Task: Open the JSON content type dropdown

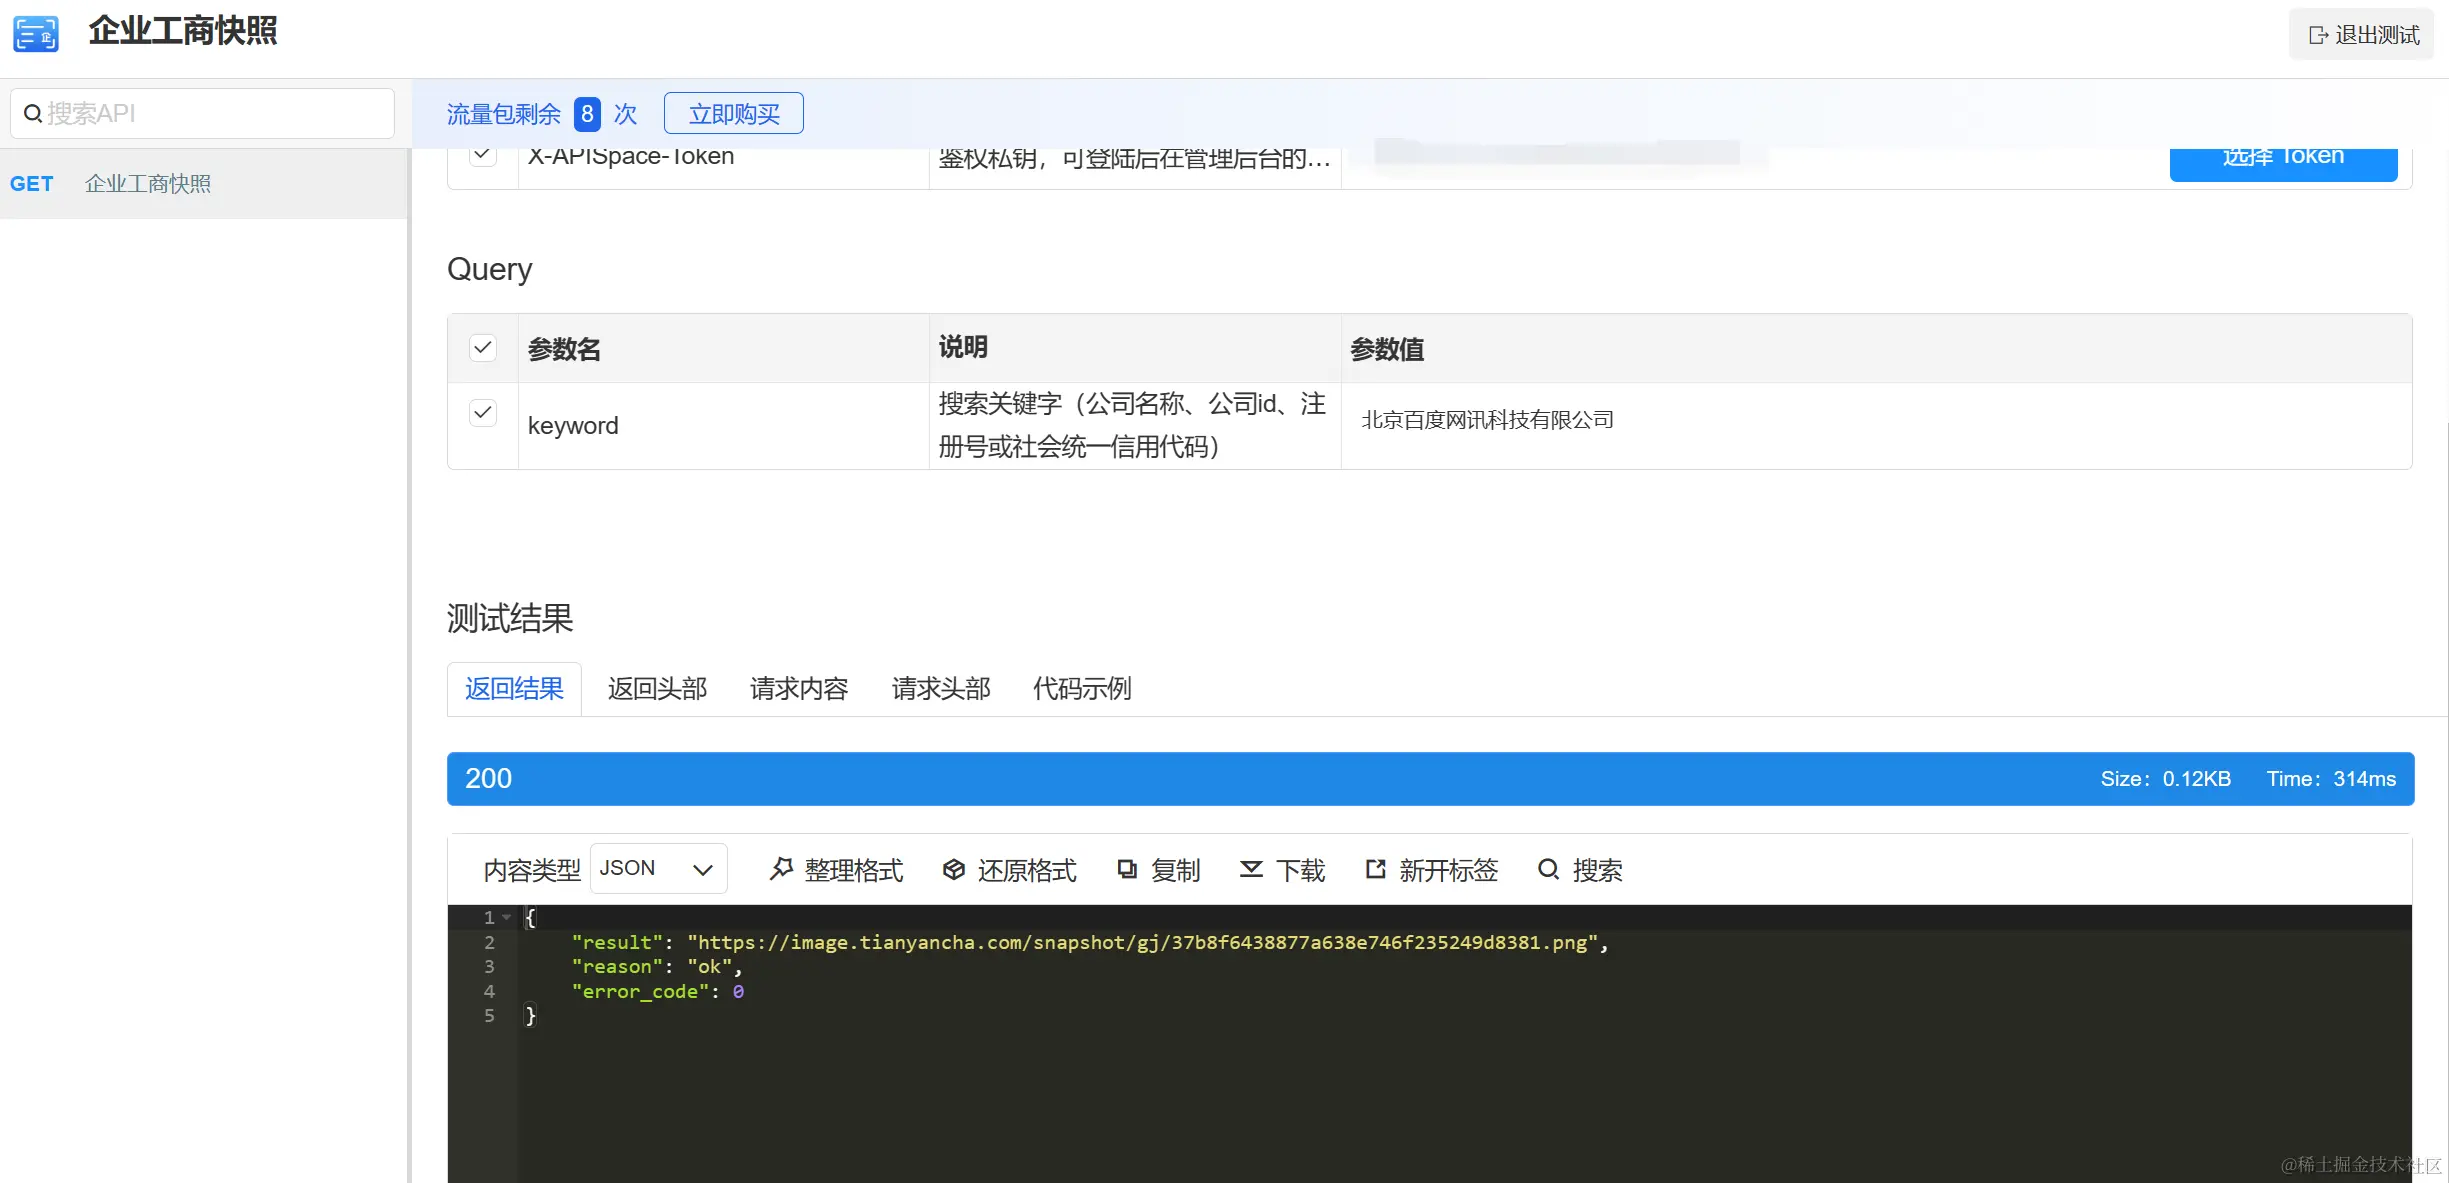Action: click(658, 869)
